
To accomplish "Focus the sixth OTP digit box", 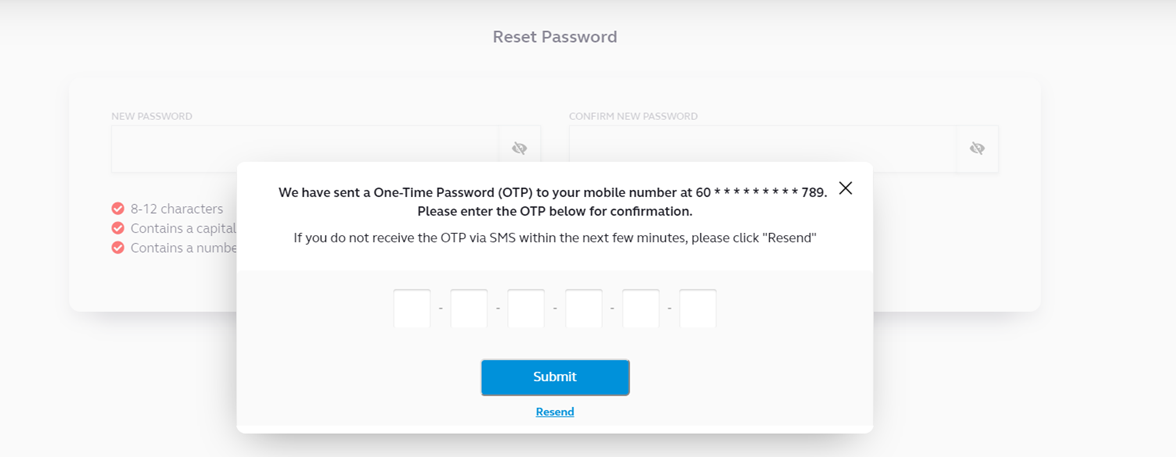I will [698, 308].
